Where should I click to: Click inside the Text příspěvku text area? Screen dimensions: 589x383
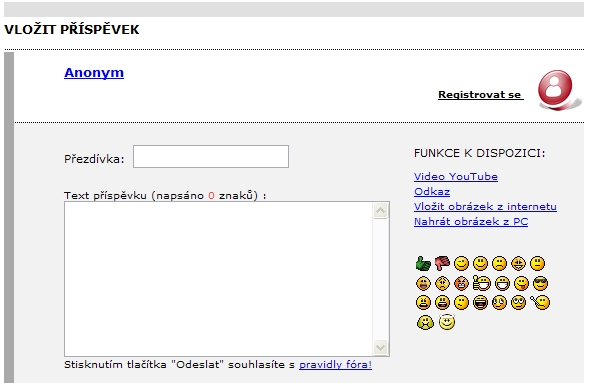point(219,279)
